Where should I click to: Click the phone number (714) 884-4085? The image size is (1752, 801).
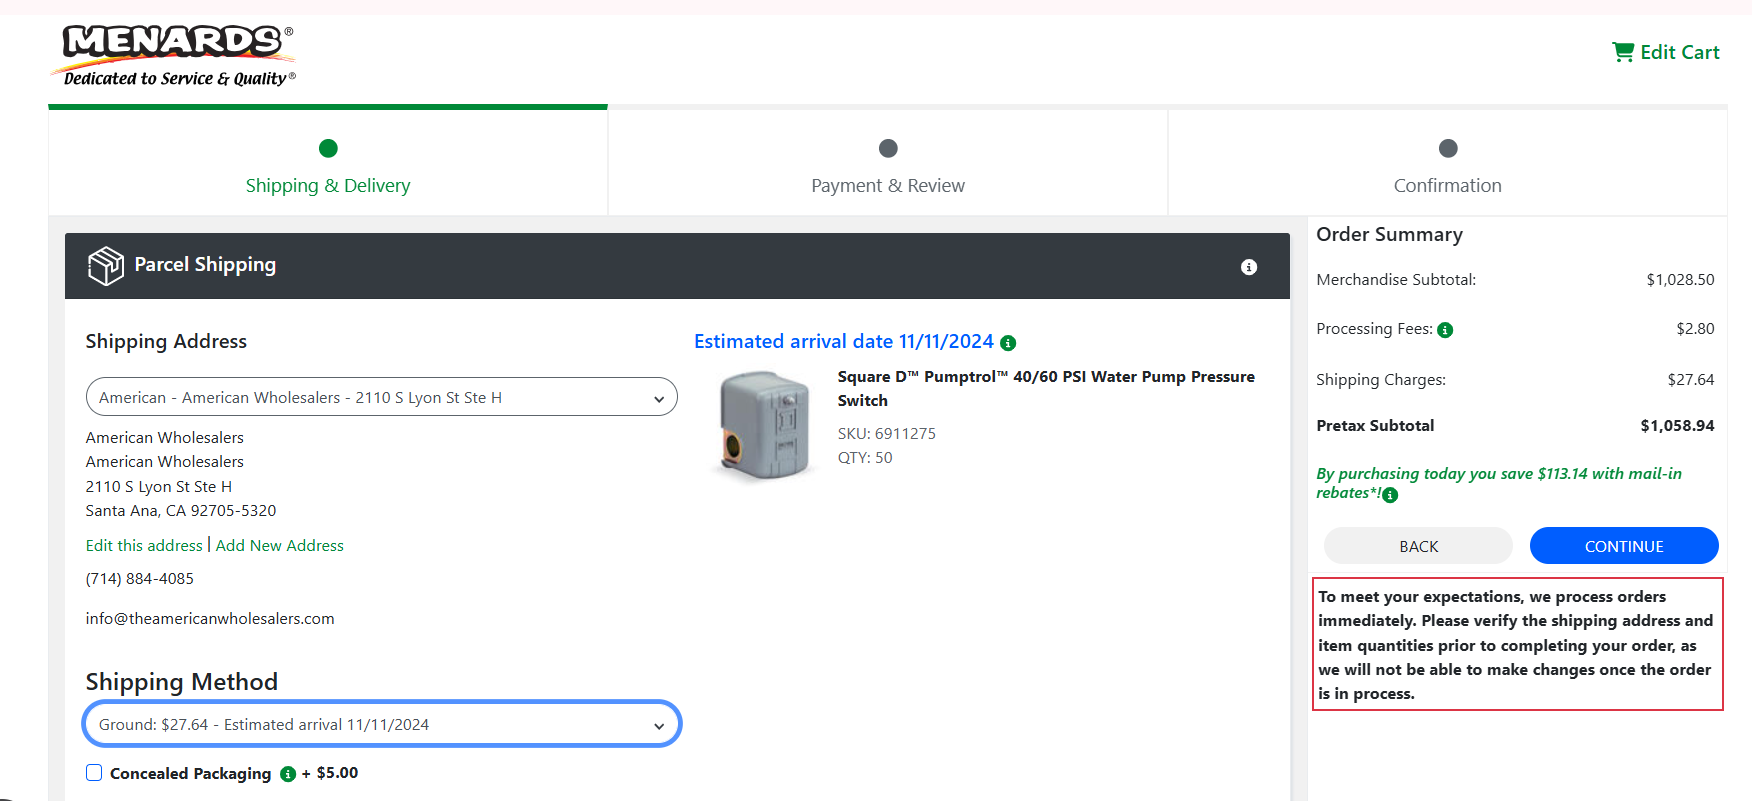[140, 579]
